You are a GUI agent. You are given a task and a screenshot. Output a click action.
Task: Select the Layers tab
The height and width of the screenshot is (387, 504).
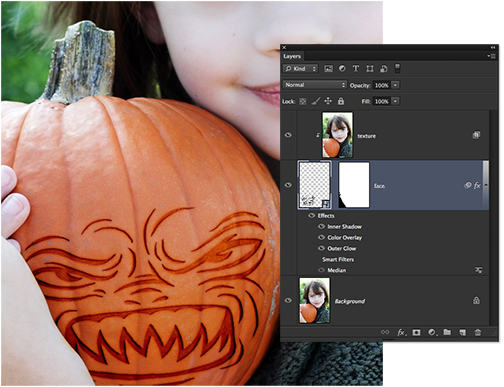[292, 56]
